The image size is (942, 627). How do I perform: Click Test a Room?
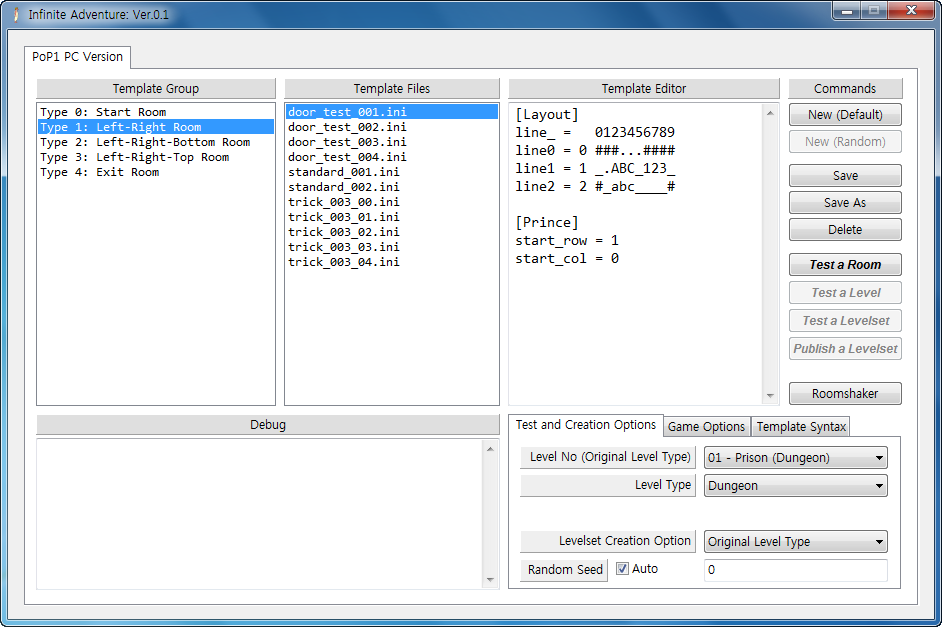coord(845,265)
